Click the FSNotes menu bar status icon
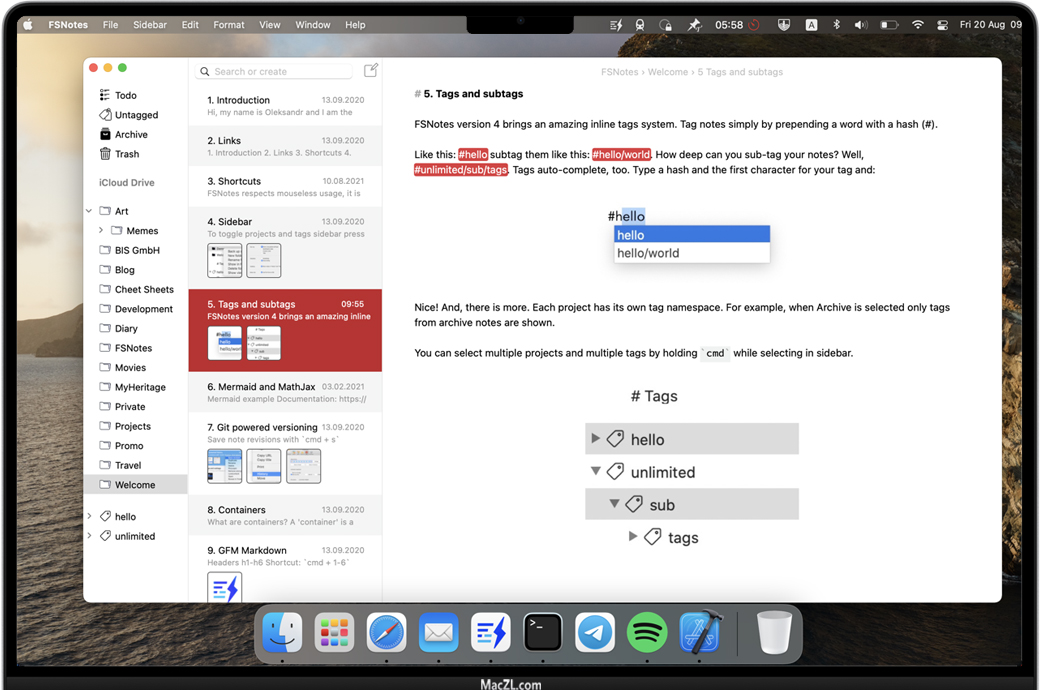1040x690 pixels. (x=616, y=25)
